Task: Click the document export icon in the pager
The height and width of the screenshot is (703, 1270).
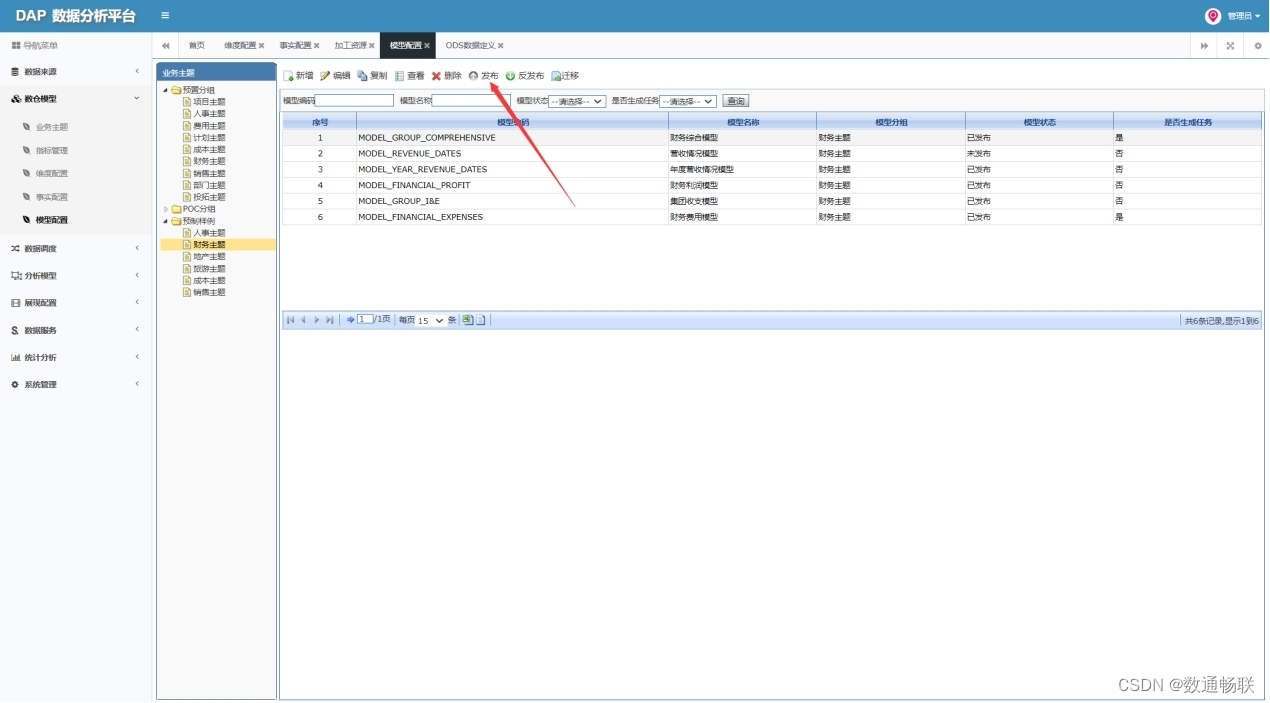Action: pyautogui.click(x=480, y=320)
